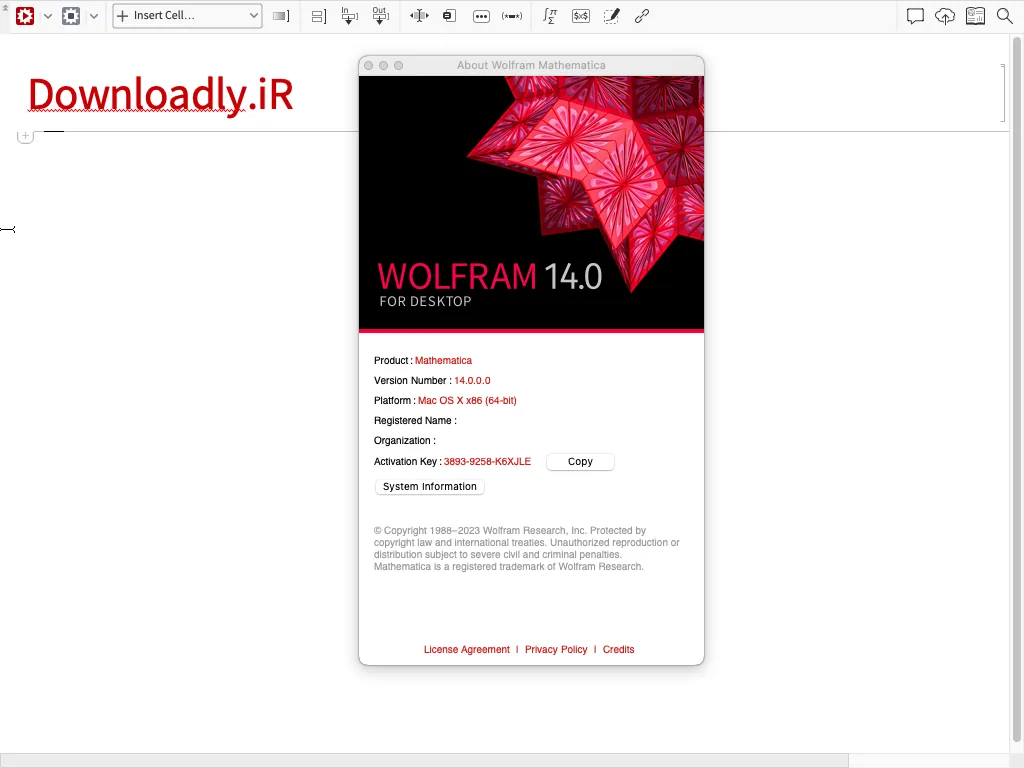Viewport: 1024px width, 768px height.
Task: Open the drawing tools pencil icon
Action: [611, 16]
